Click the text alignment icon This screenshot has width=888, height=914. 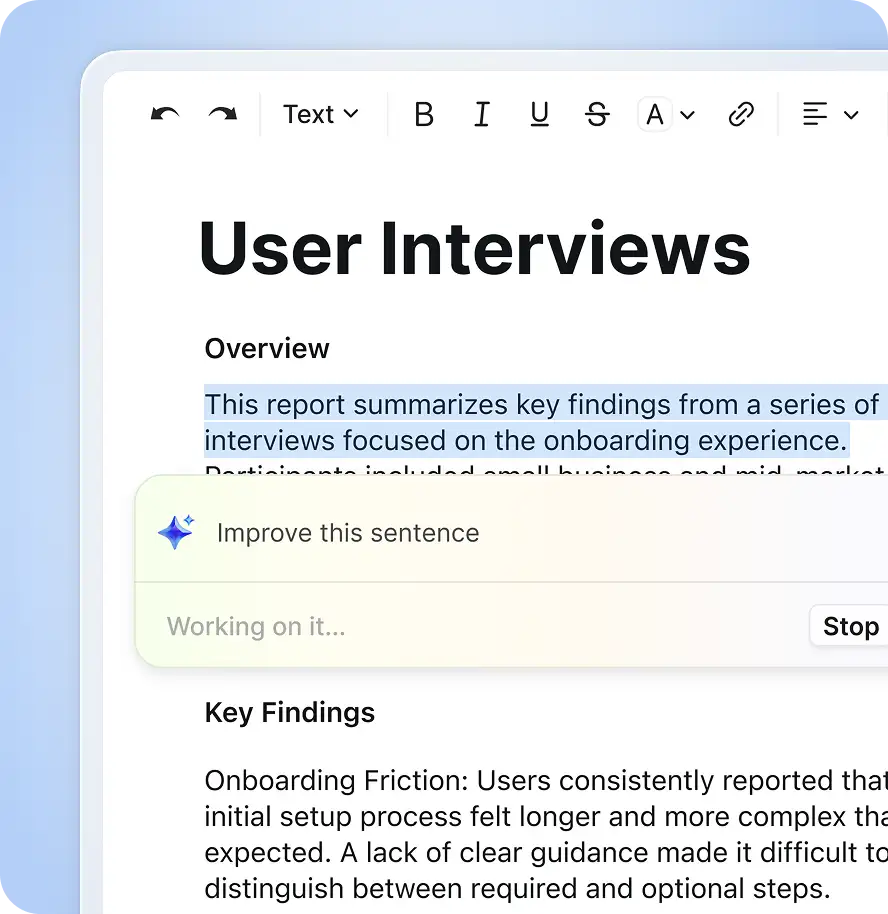click(815, 115)
